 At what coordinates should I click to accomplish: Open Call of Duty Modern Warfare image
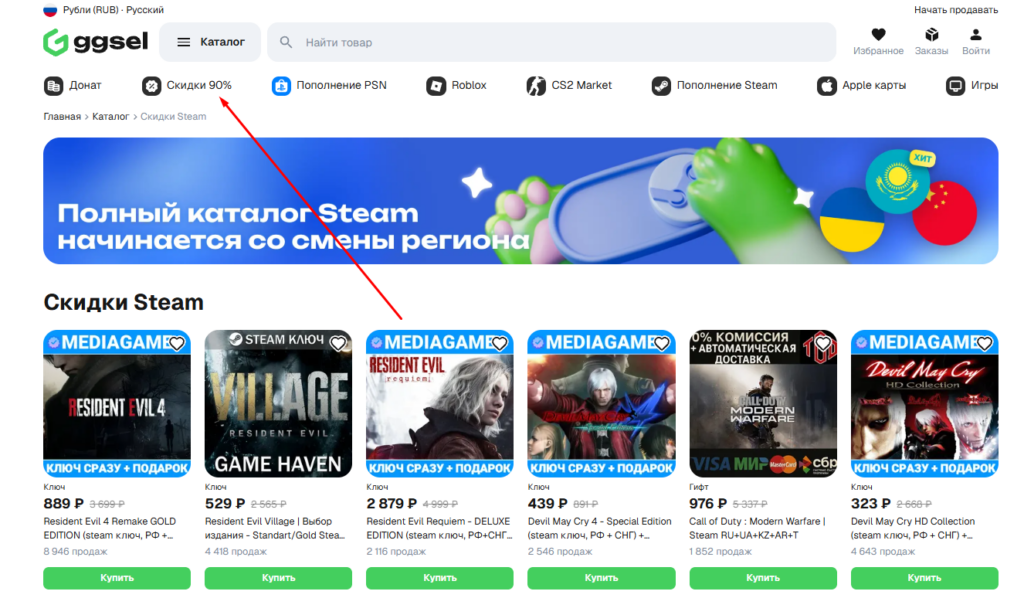point(763,403)
